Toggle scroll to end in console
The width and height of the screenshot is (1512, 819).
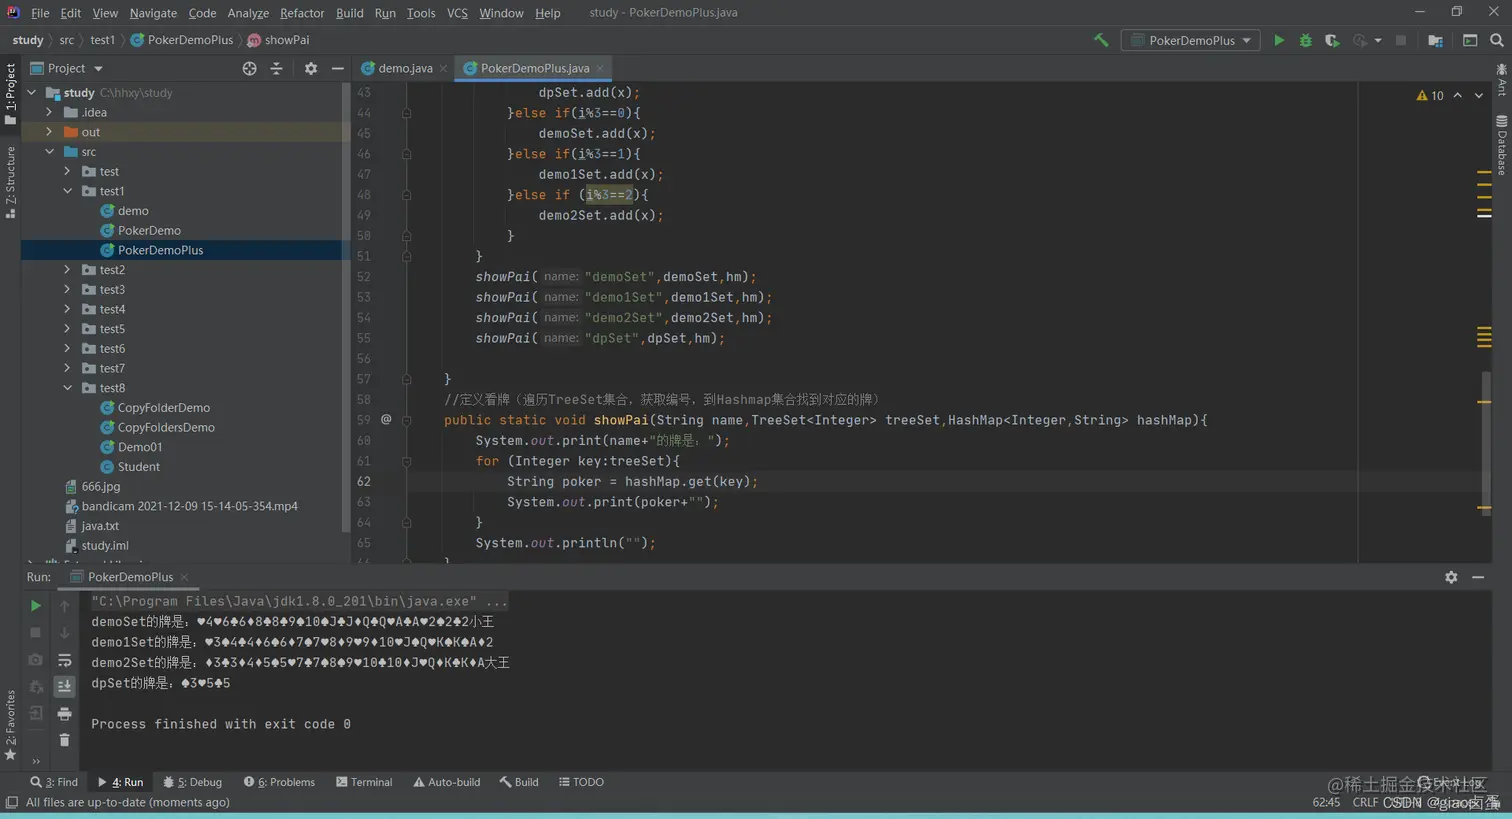click(x=64, y=686)
